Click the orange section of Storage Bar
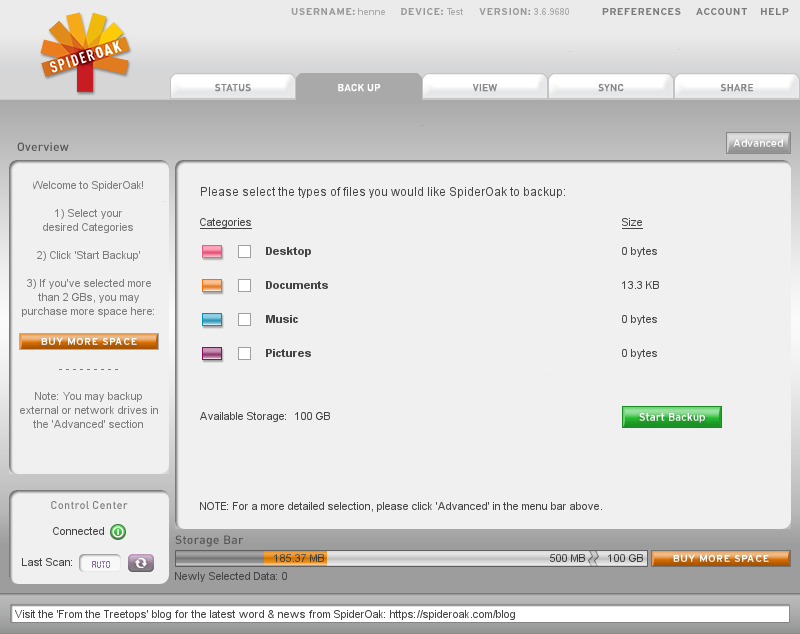Image resolution: width=800 pixels, height=634 pixels. click(x=295, y=558)
